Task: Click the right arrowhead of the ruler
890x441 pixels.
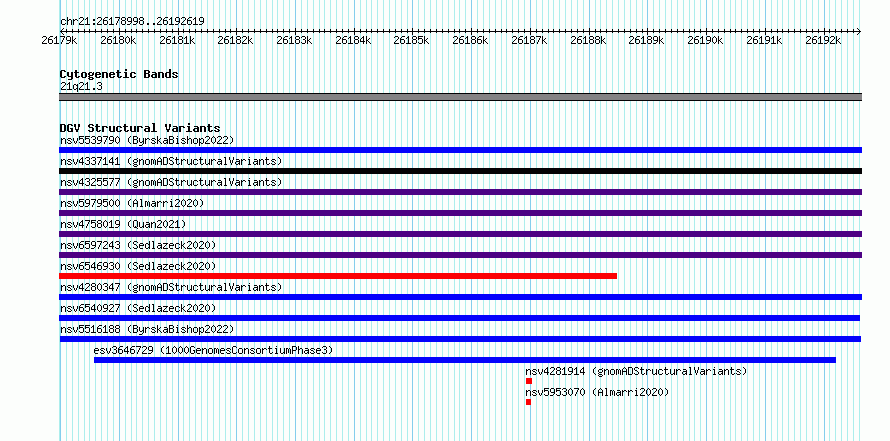Action: [859, 31]
